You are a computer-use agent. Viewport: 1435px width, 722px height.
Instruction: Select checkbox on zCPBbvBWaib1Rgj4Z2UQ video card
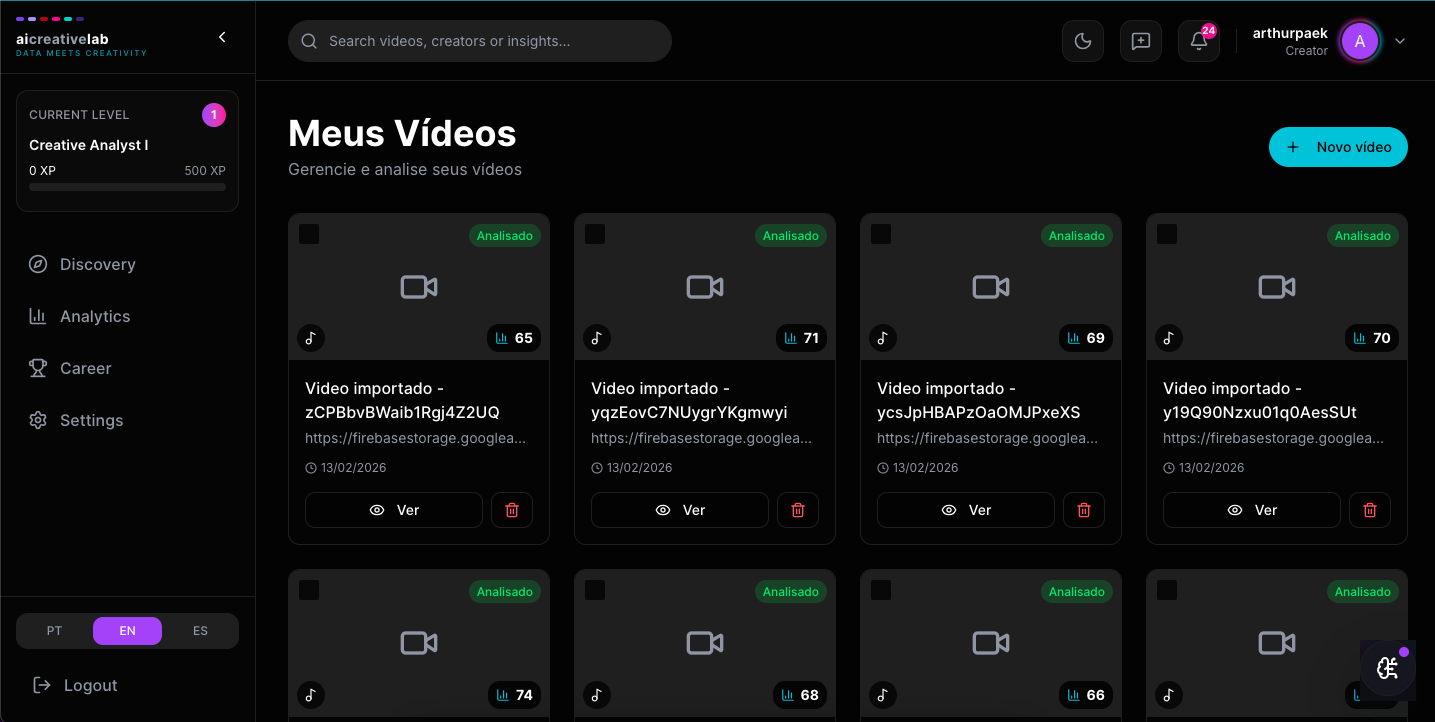click(x=309, y=234)
